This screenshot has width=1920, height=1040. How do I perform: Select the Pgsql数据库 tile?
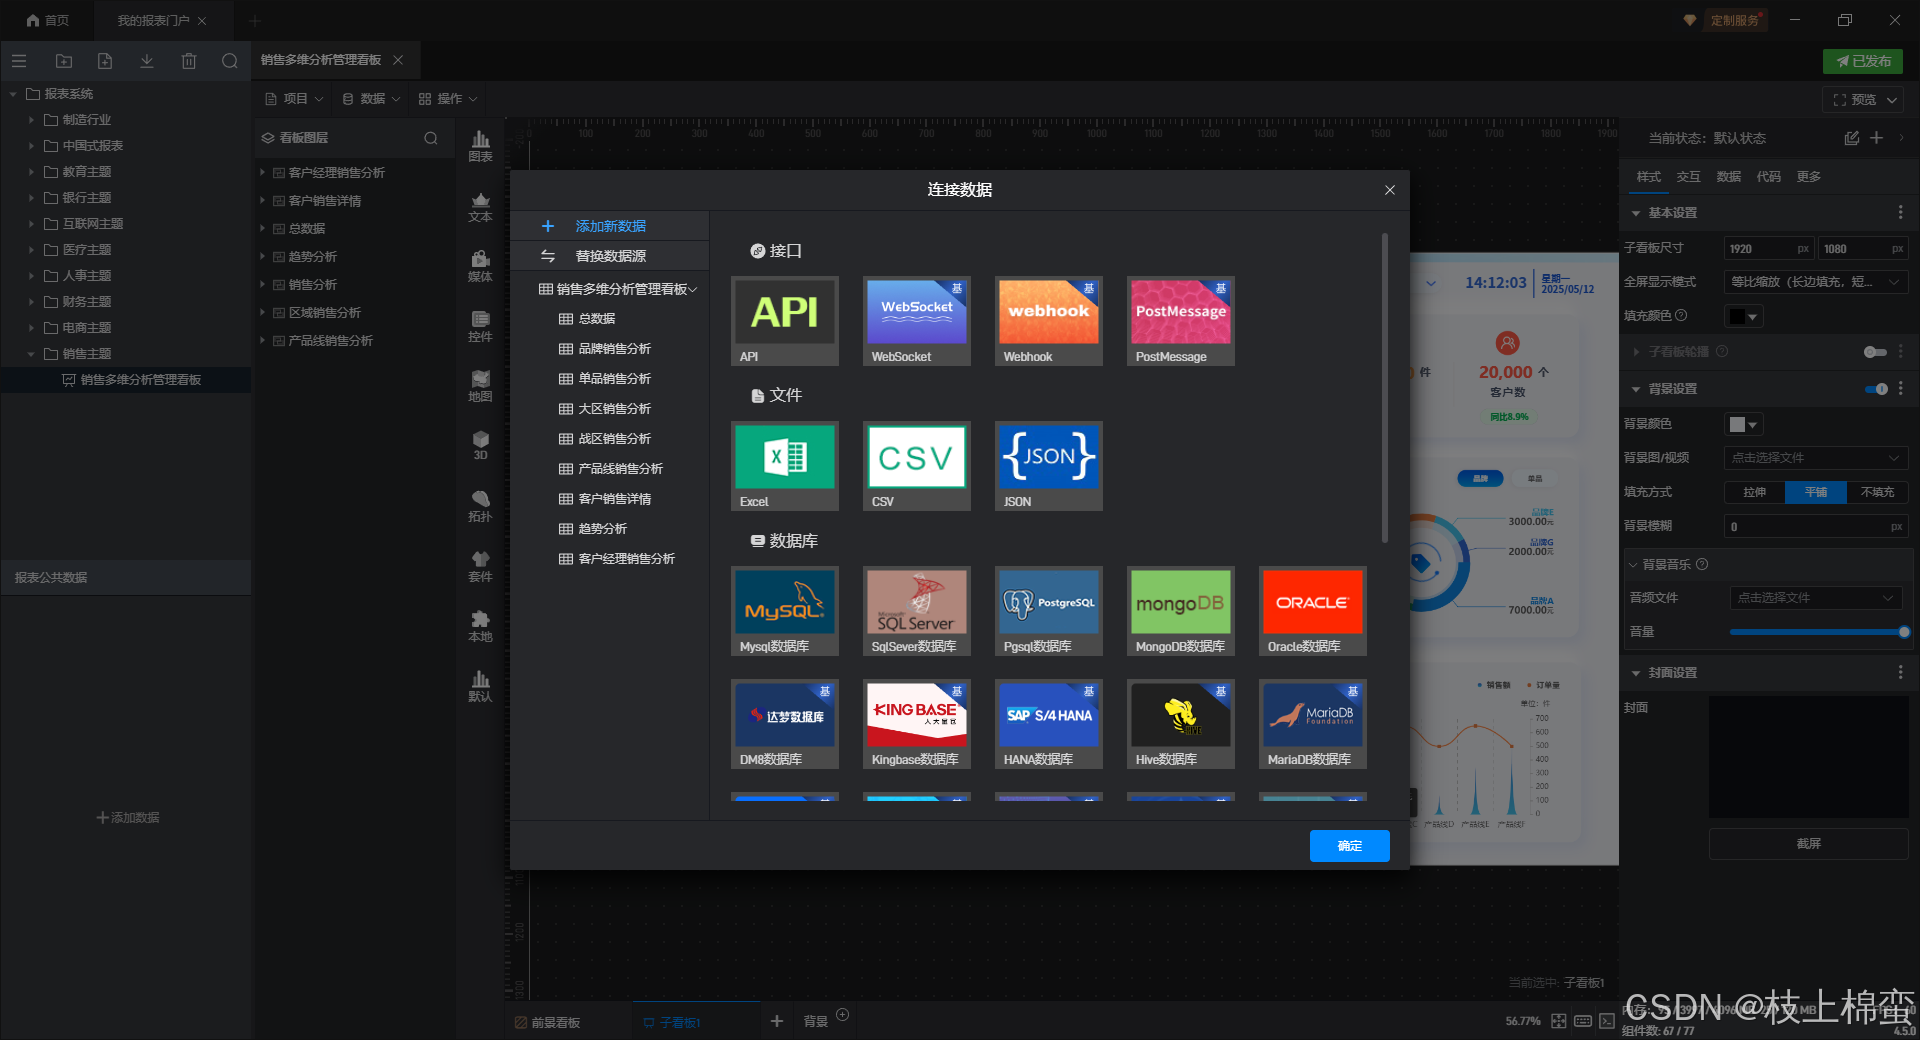tap(1049, 611)
